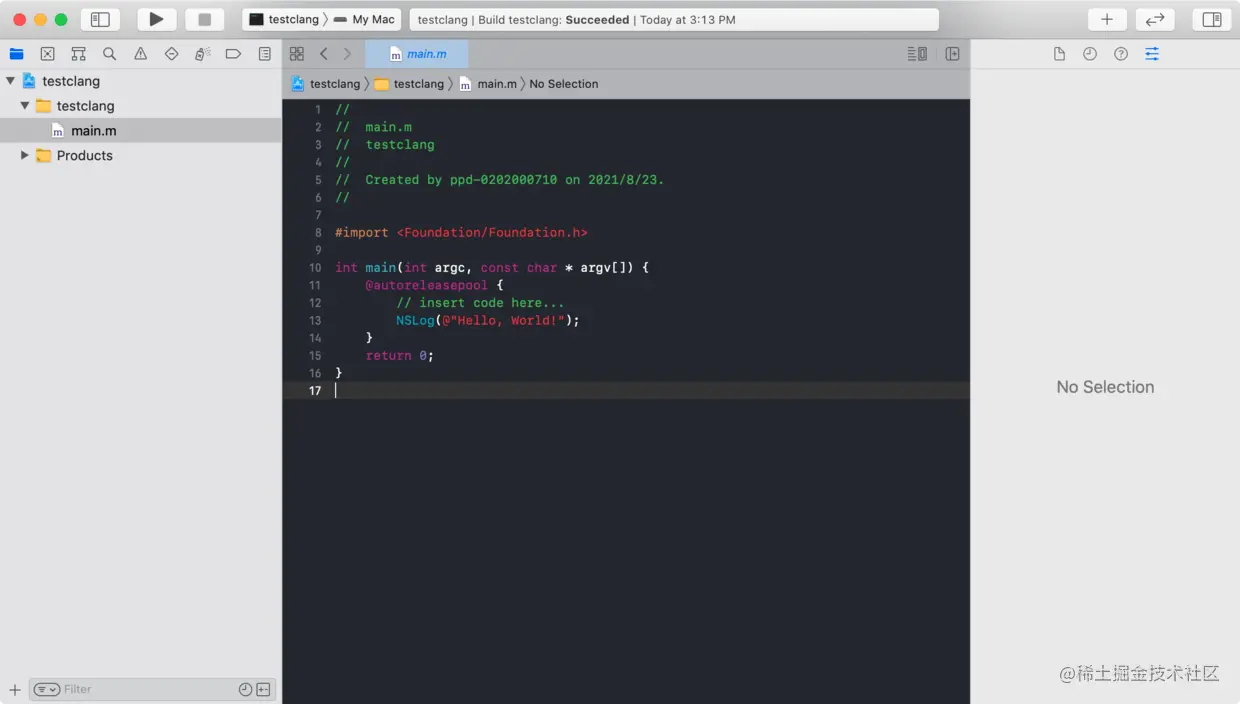Screen dimensions: 1240x704
Task: Go back in editor history
Action: [x=323, y=54]
